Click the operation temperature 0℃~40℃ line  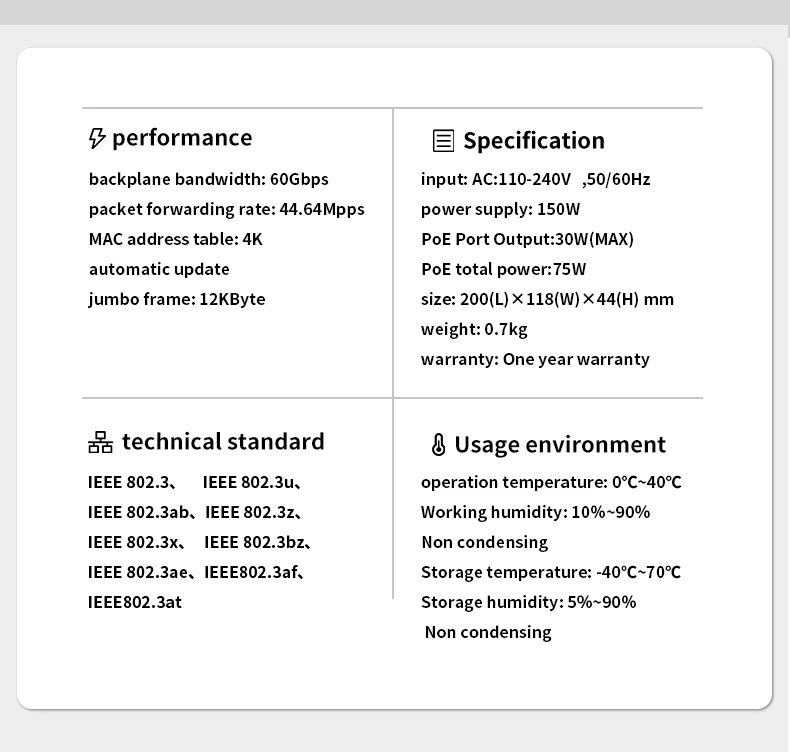click(x=551, y=483)
